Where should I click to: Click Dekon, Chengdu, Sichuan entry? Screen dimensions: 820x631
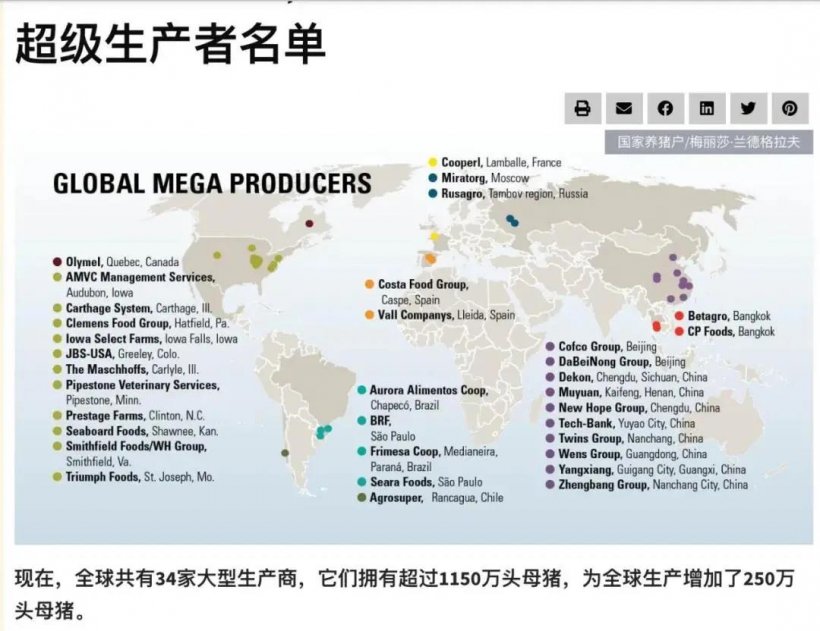pos(627,377)
